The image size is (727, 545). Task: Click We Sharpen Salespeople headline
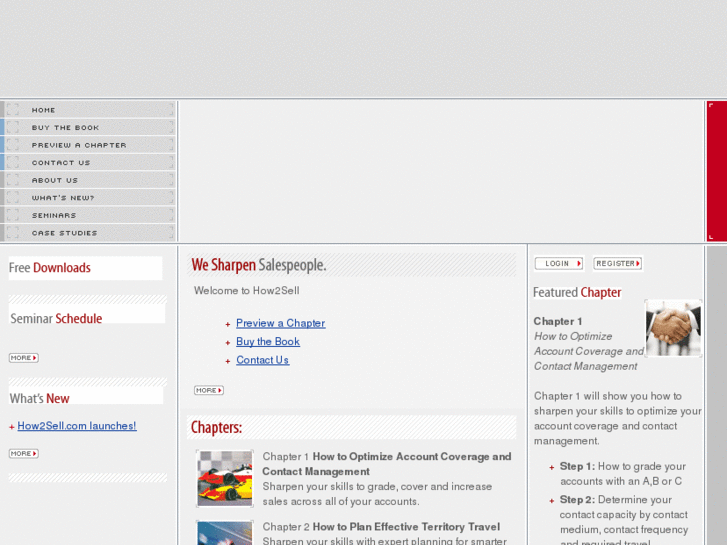(259, 265)
